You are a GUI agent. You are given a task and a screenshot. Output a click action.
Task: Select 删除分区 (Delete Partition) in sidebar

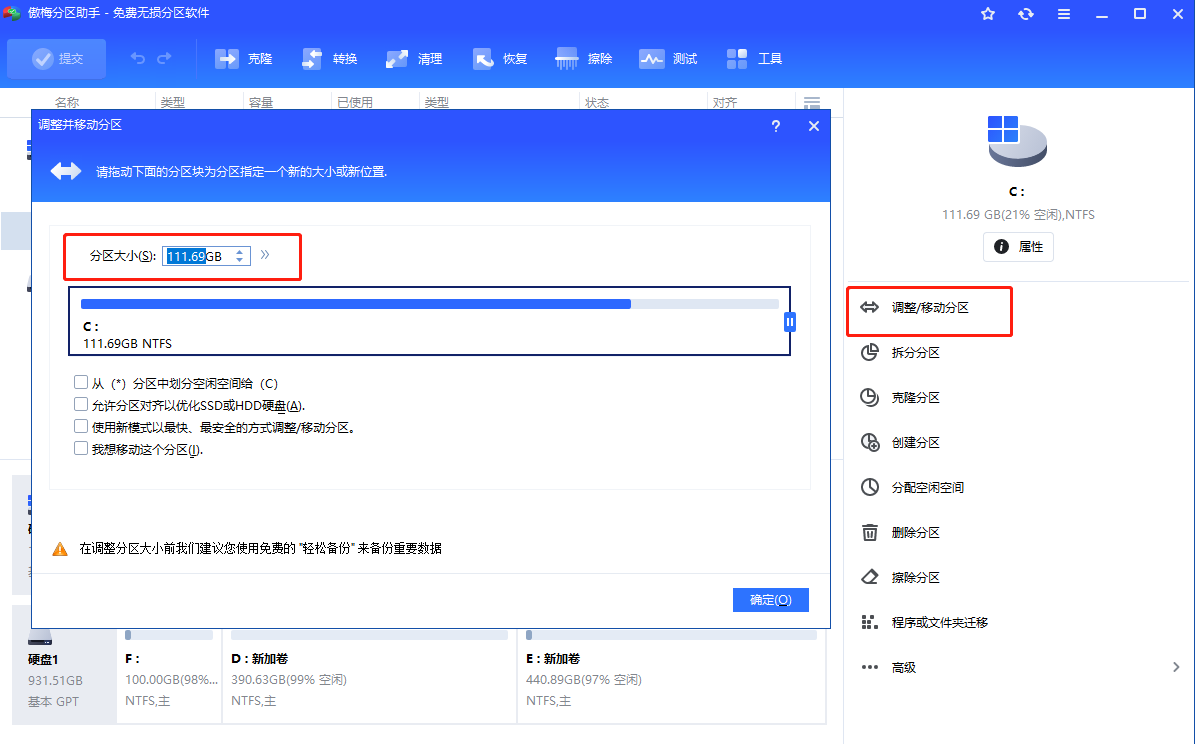[915, 532]
